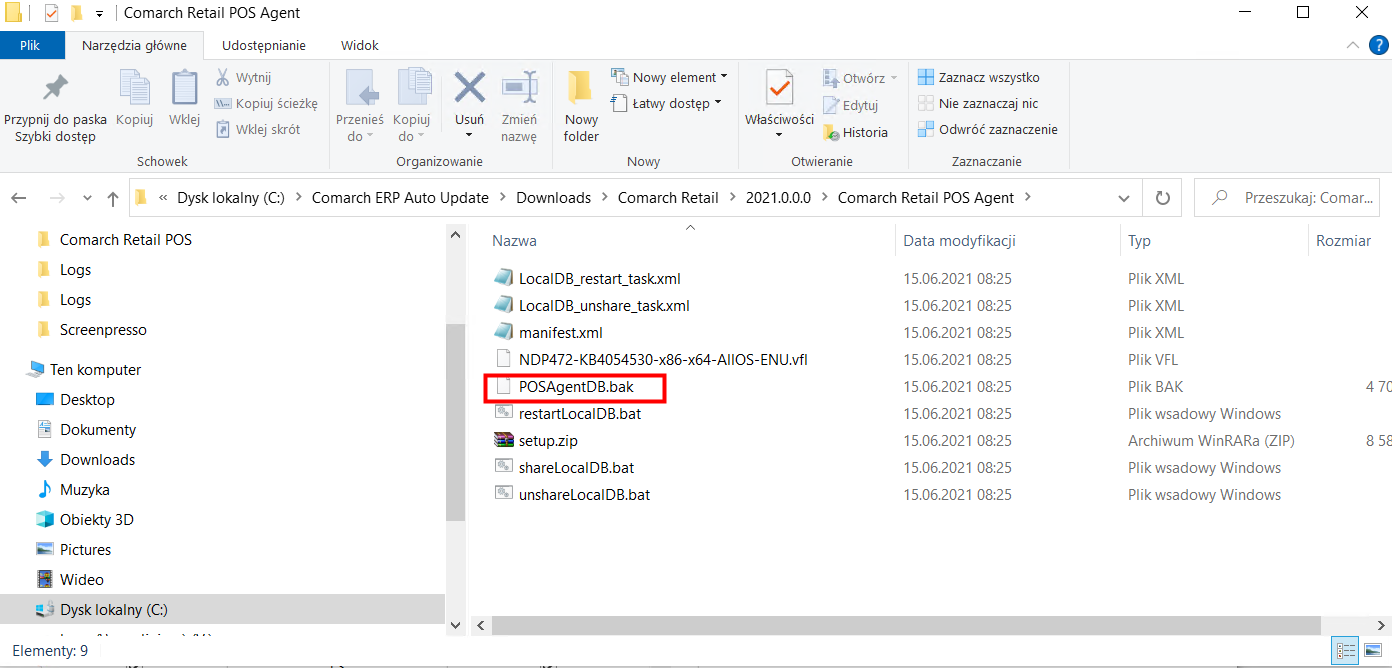Image resolution: width=1392 pixels, height=668 pixels.
Task: Refresh the current folder view
Action: point(1162,198)
